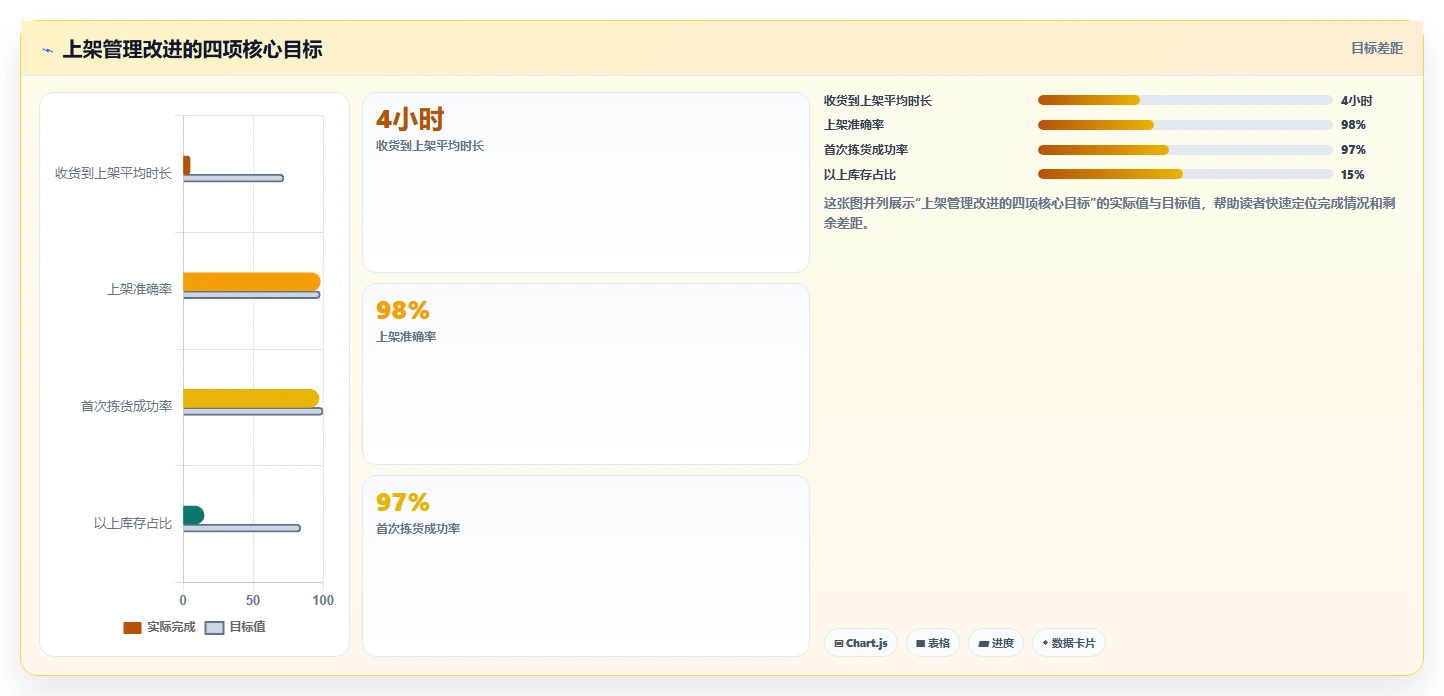Select the Chart.js tag chip

[x=861, y=643]
